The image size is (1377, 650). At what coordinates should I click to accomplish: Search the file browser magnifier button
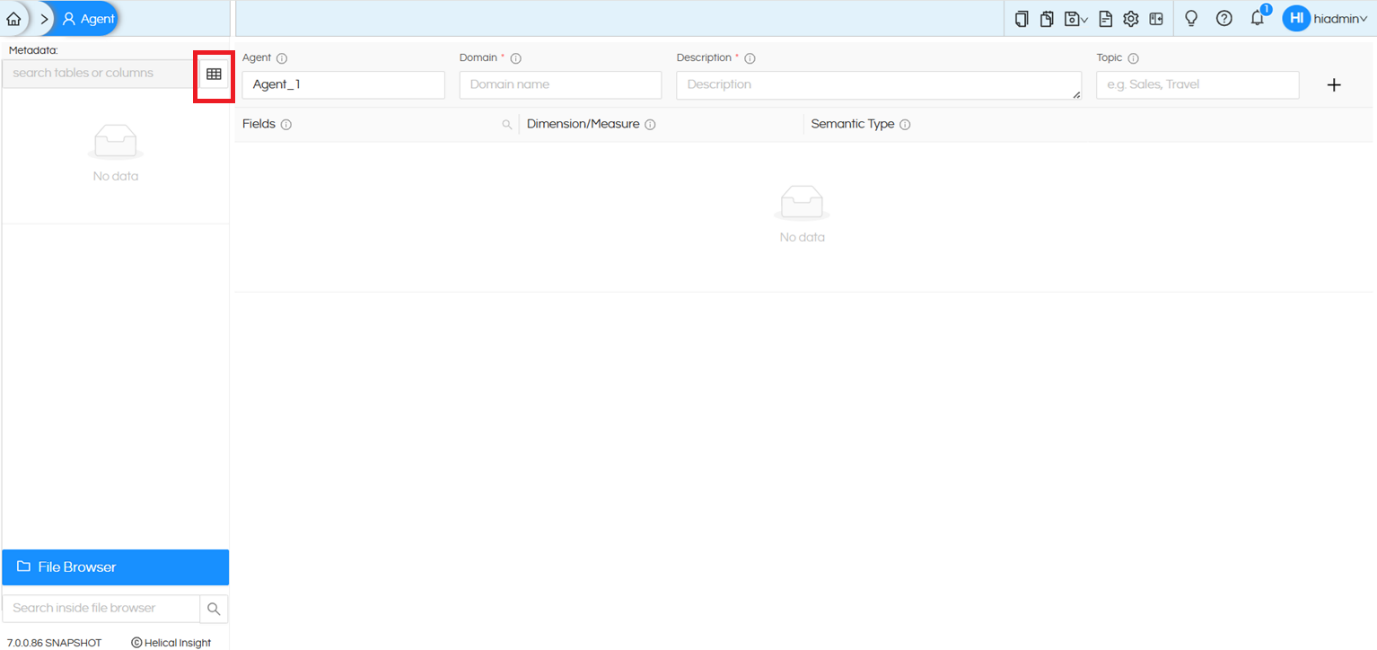click(214, 608)
